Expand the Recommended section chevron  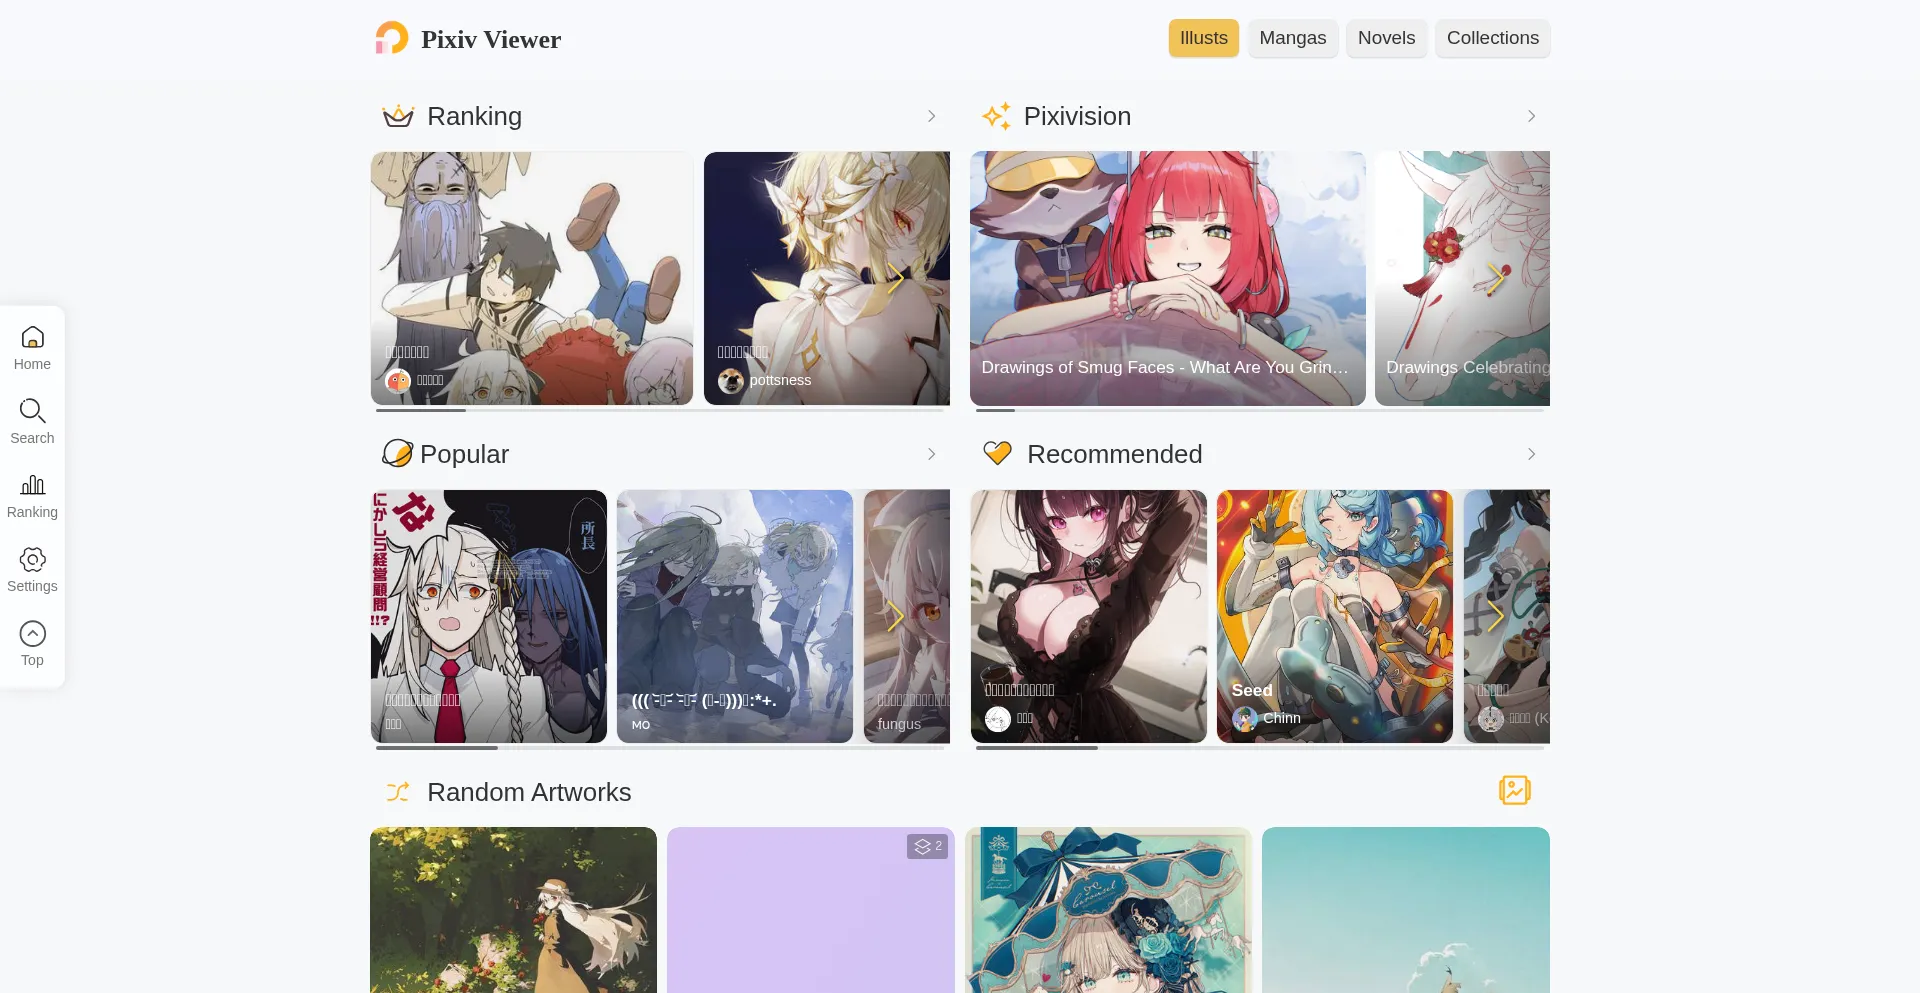click(x=1530, y=454)
